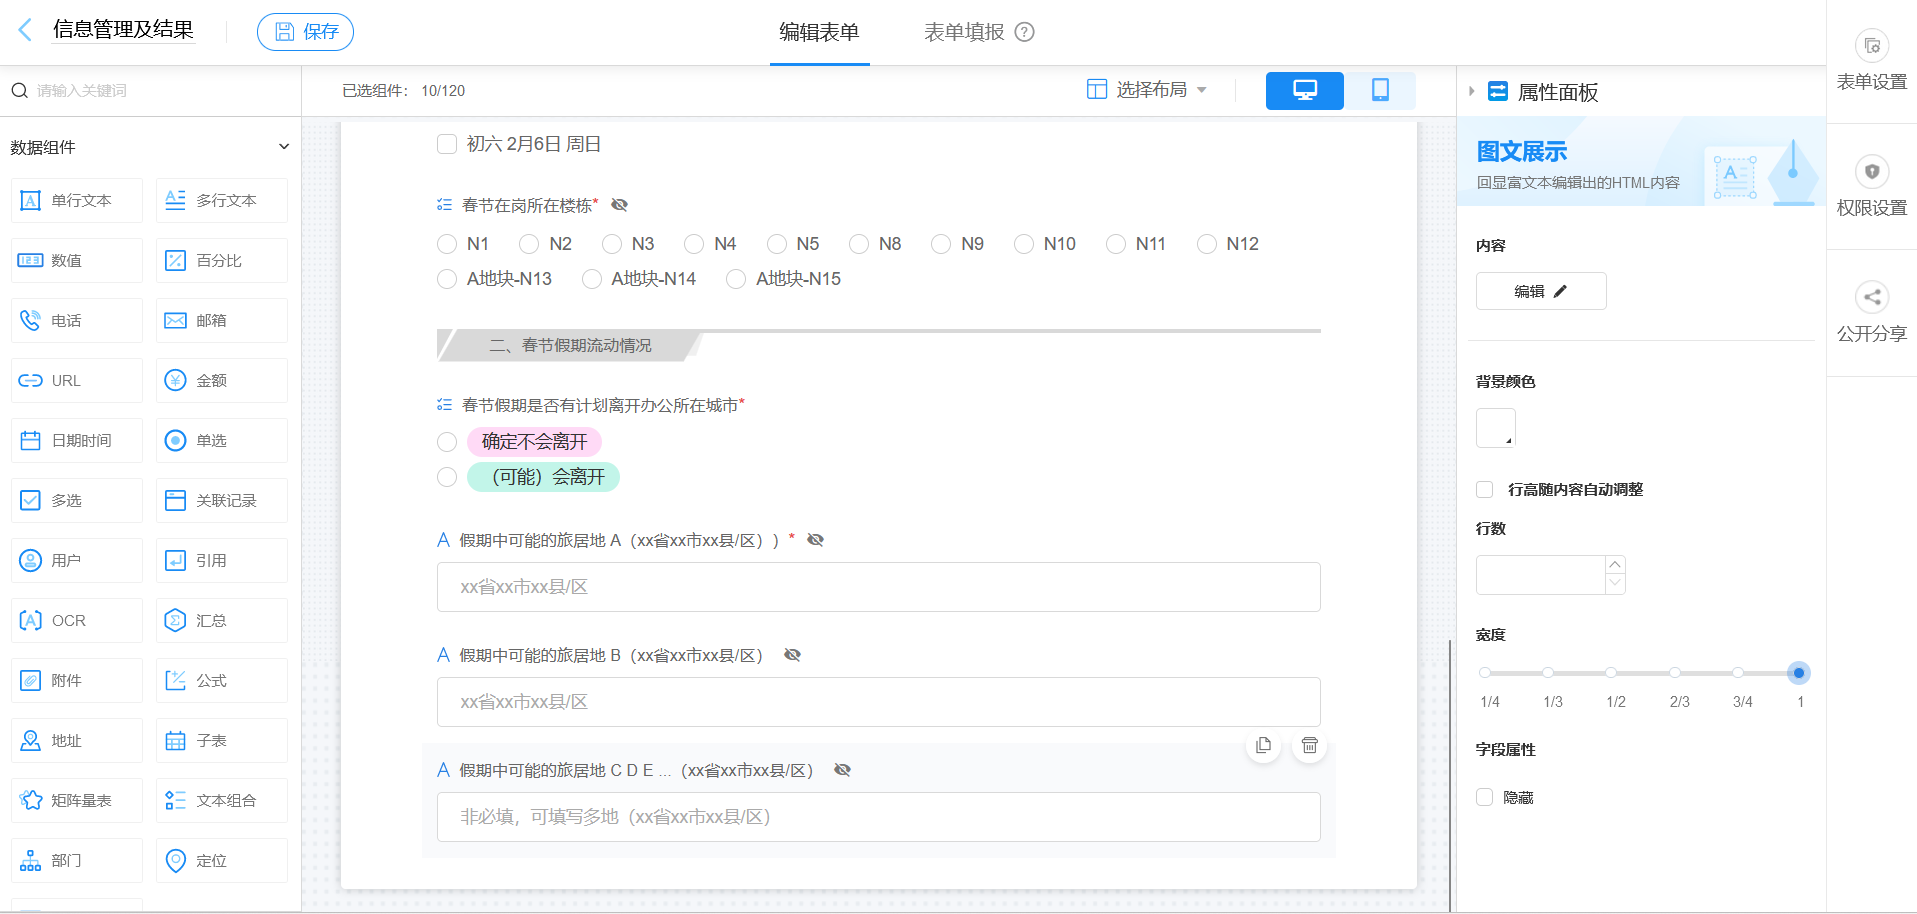This screenshot has height=914, width=1917.
Task: Pick the 矩阵量表 component
Action: click(76, 800)
